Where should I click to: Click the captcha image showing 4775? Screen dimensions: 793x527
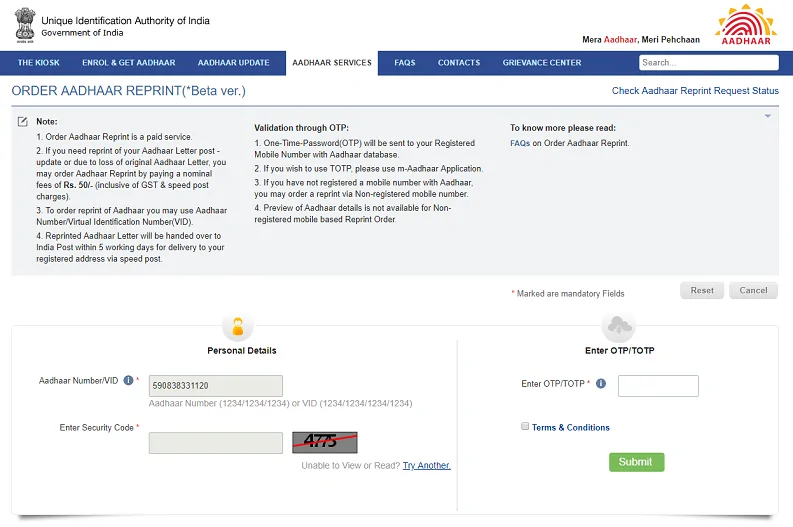(325, 442)
